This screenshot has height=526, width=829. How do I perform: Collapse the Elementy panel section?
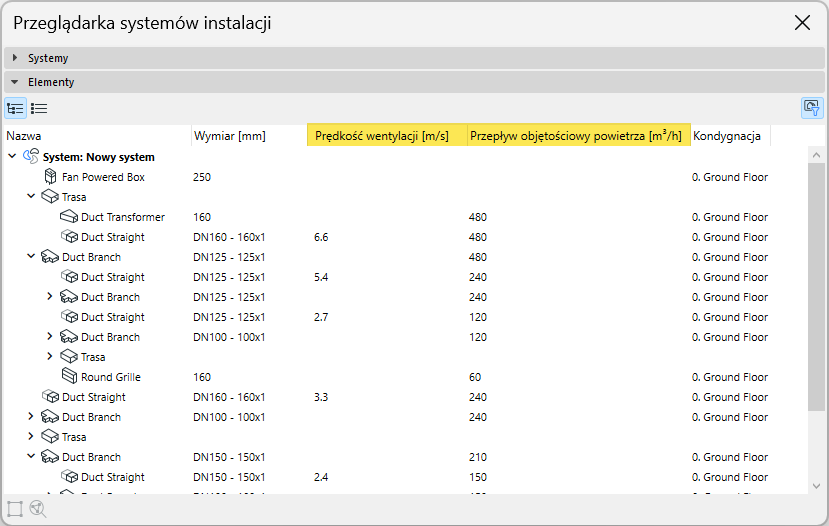point(15,82)
